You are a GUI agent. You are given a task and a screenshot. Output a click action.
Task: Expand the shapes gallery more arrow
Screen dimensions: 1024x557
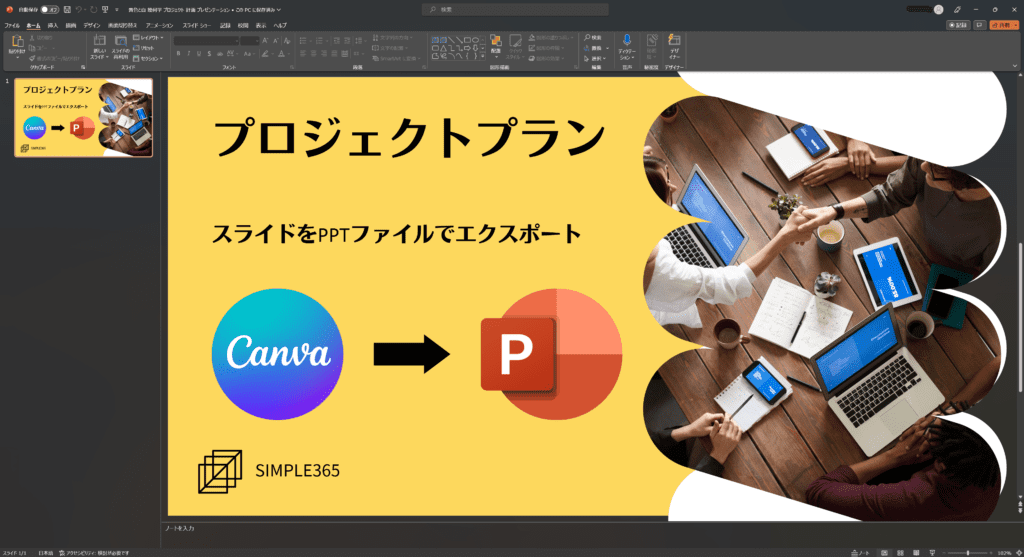(x=482, y=56)
